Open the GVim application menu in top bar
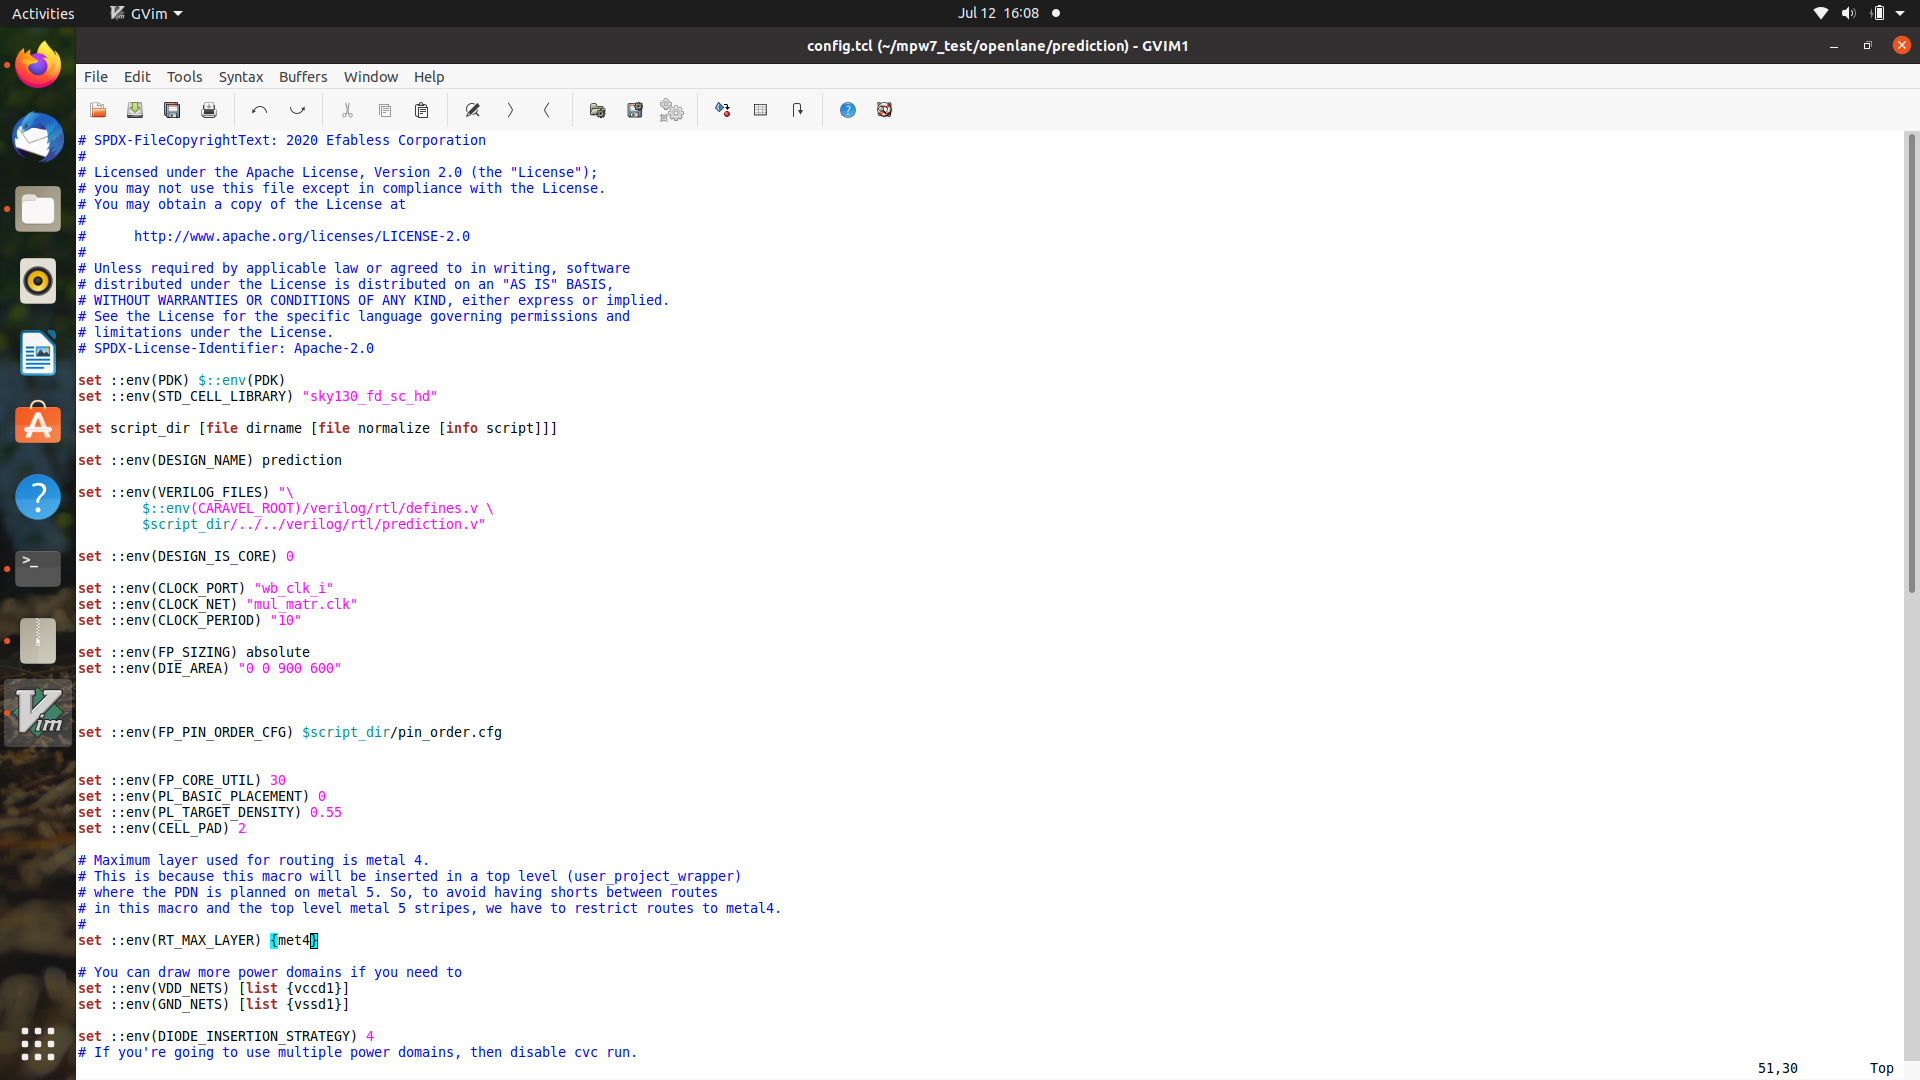The image size is (1920, 1080). [144, 13]
